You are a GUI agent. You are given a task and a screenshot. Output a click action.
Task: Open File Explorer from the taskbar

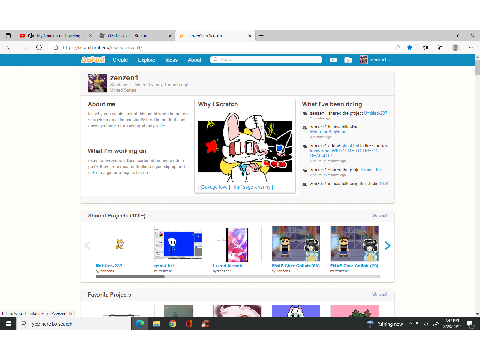pos(156,324)
